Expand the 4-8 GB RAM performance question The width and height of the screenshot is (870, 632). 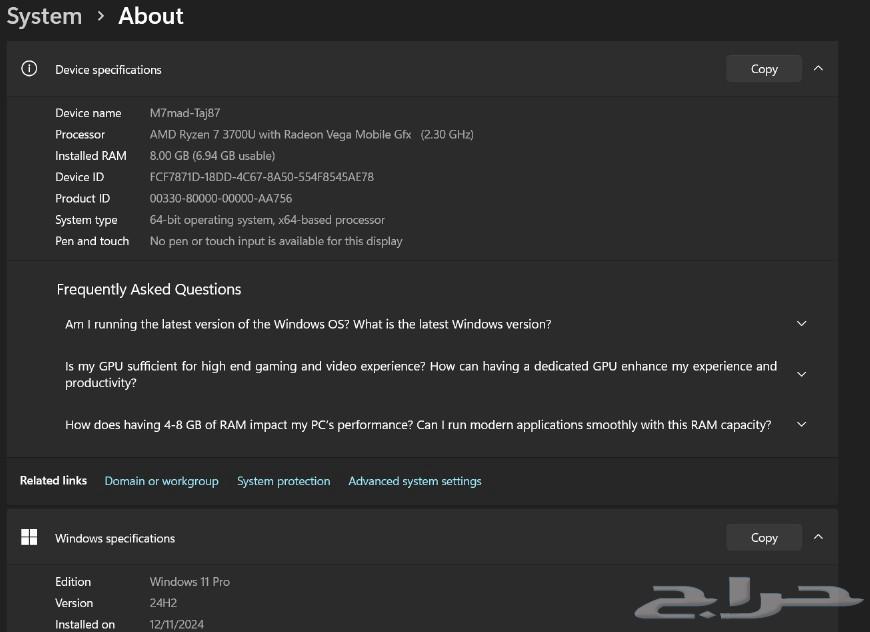tap(801, 424)
